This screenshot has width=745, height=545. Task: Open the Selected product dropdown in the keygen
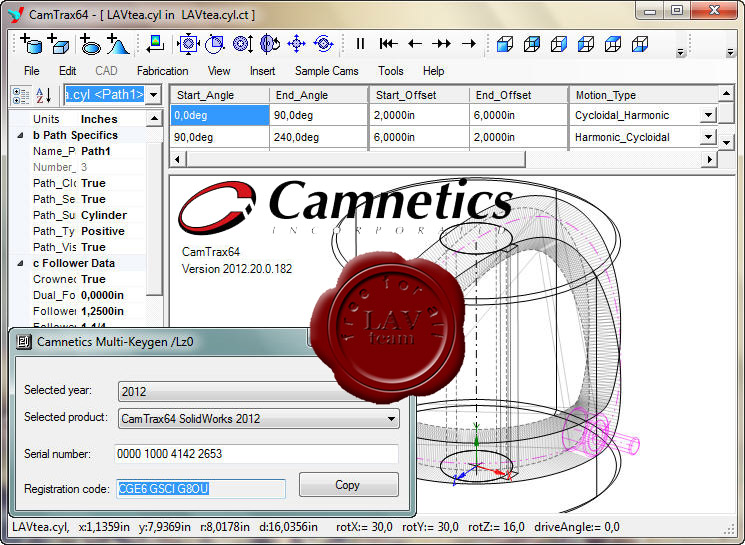(x=391, y=419)
